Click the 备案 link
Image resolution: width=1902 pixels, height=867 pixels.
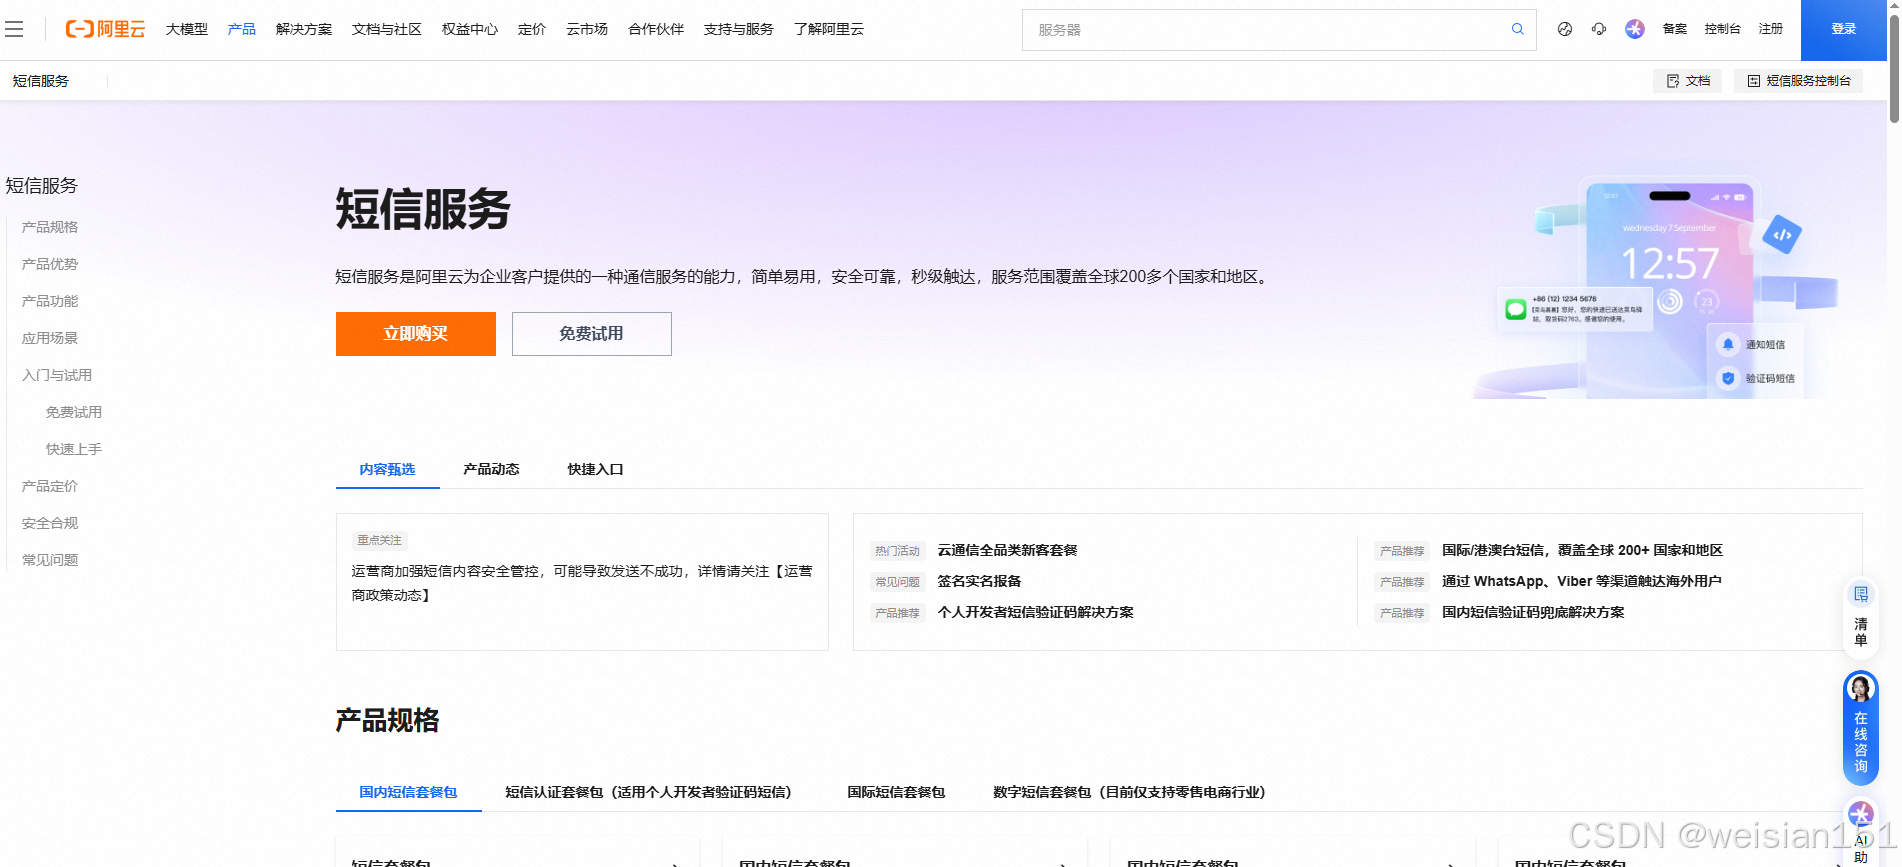pos(1675,29)
